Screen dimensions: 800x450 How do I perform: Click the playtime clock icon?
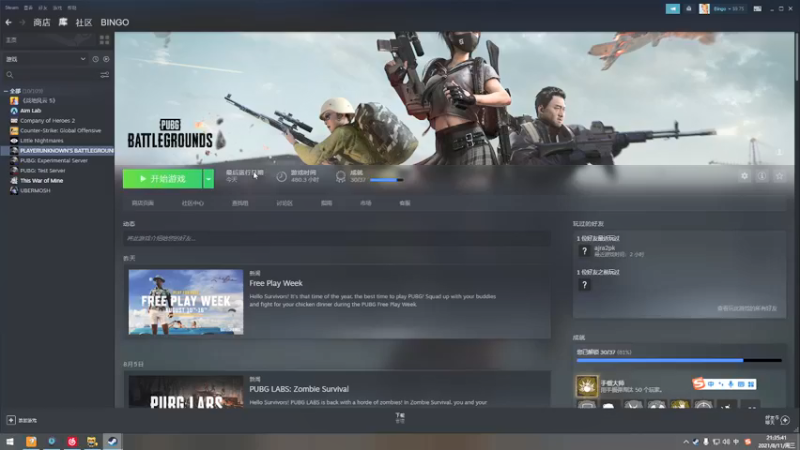282,177
